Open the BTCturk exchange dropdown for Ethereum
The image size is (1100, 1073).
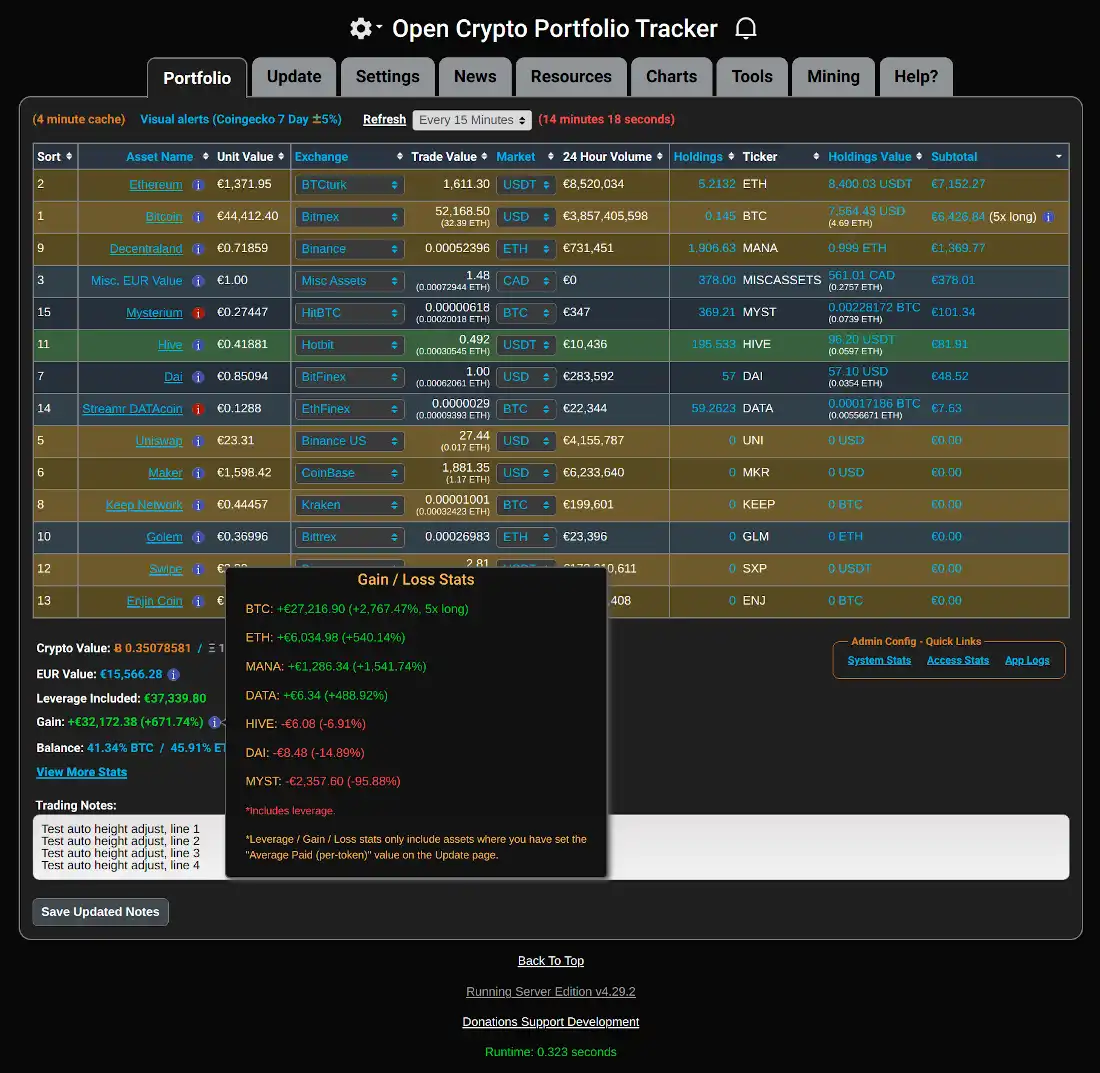[x=349, y=185]
